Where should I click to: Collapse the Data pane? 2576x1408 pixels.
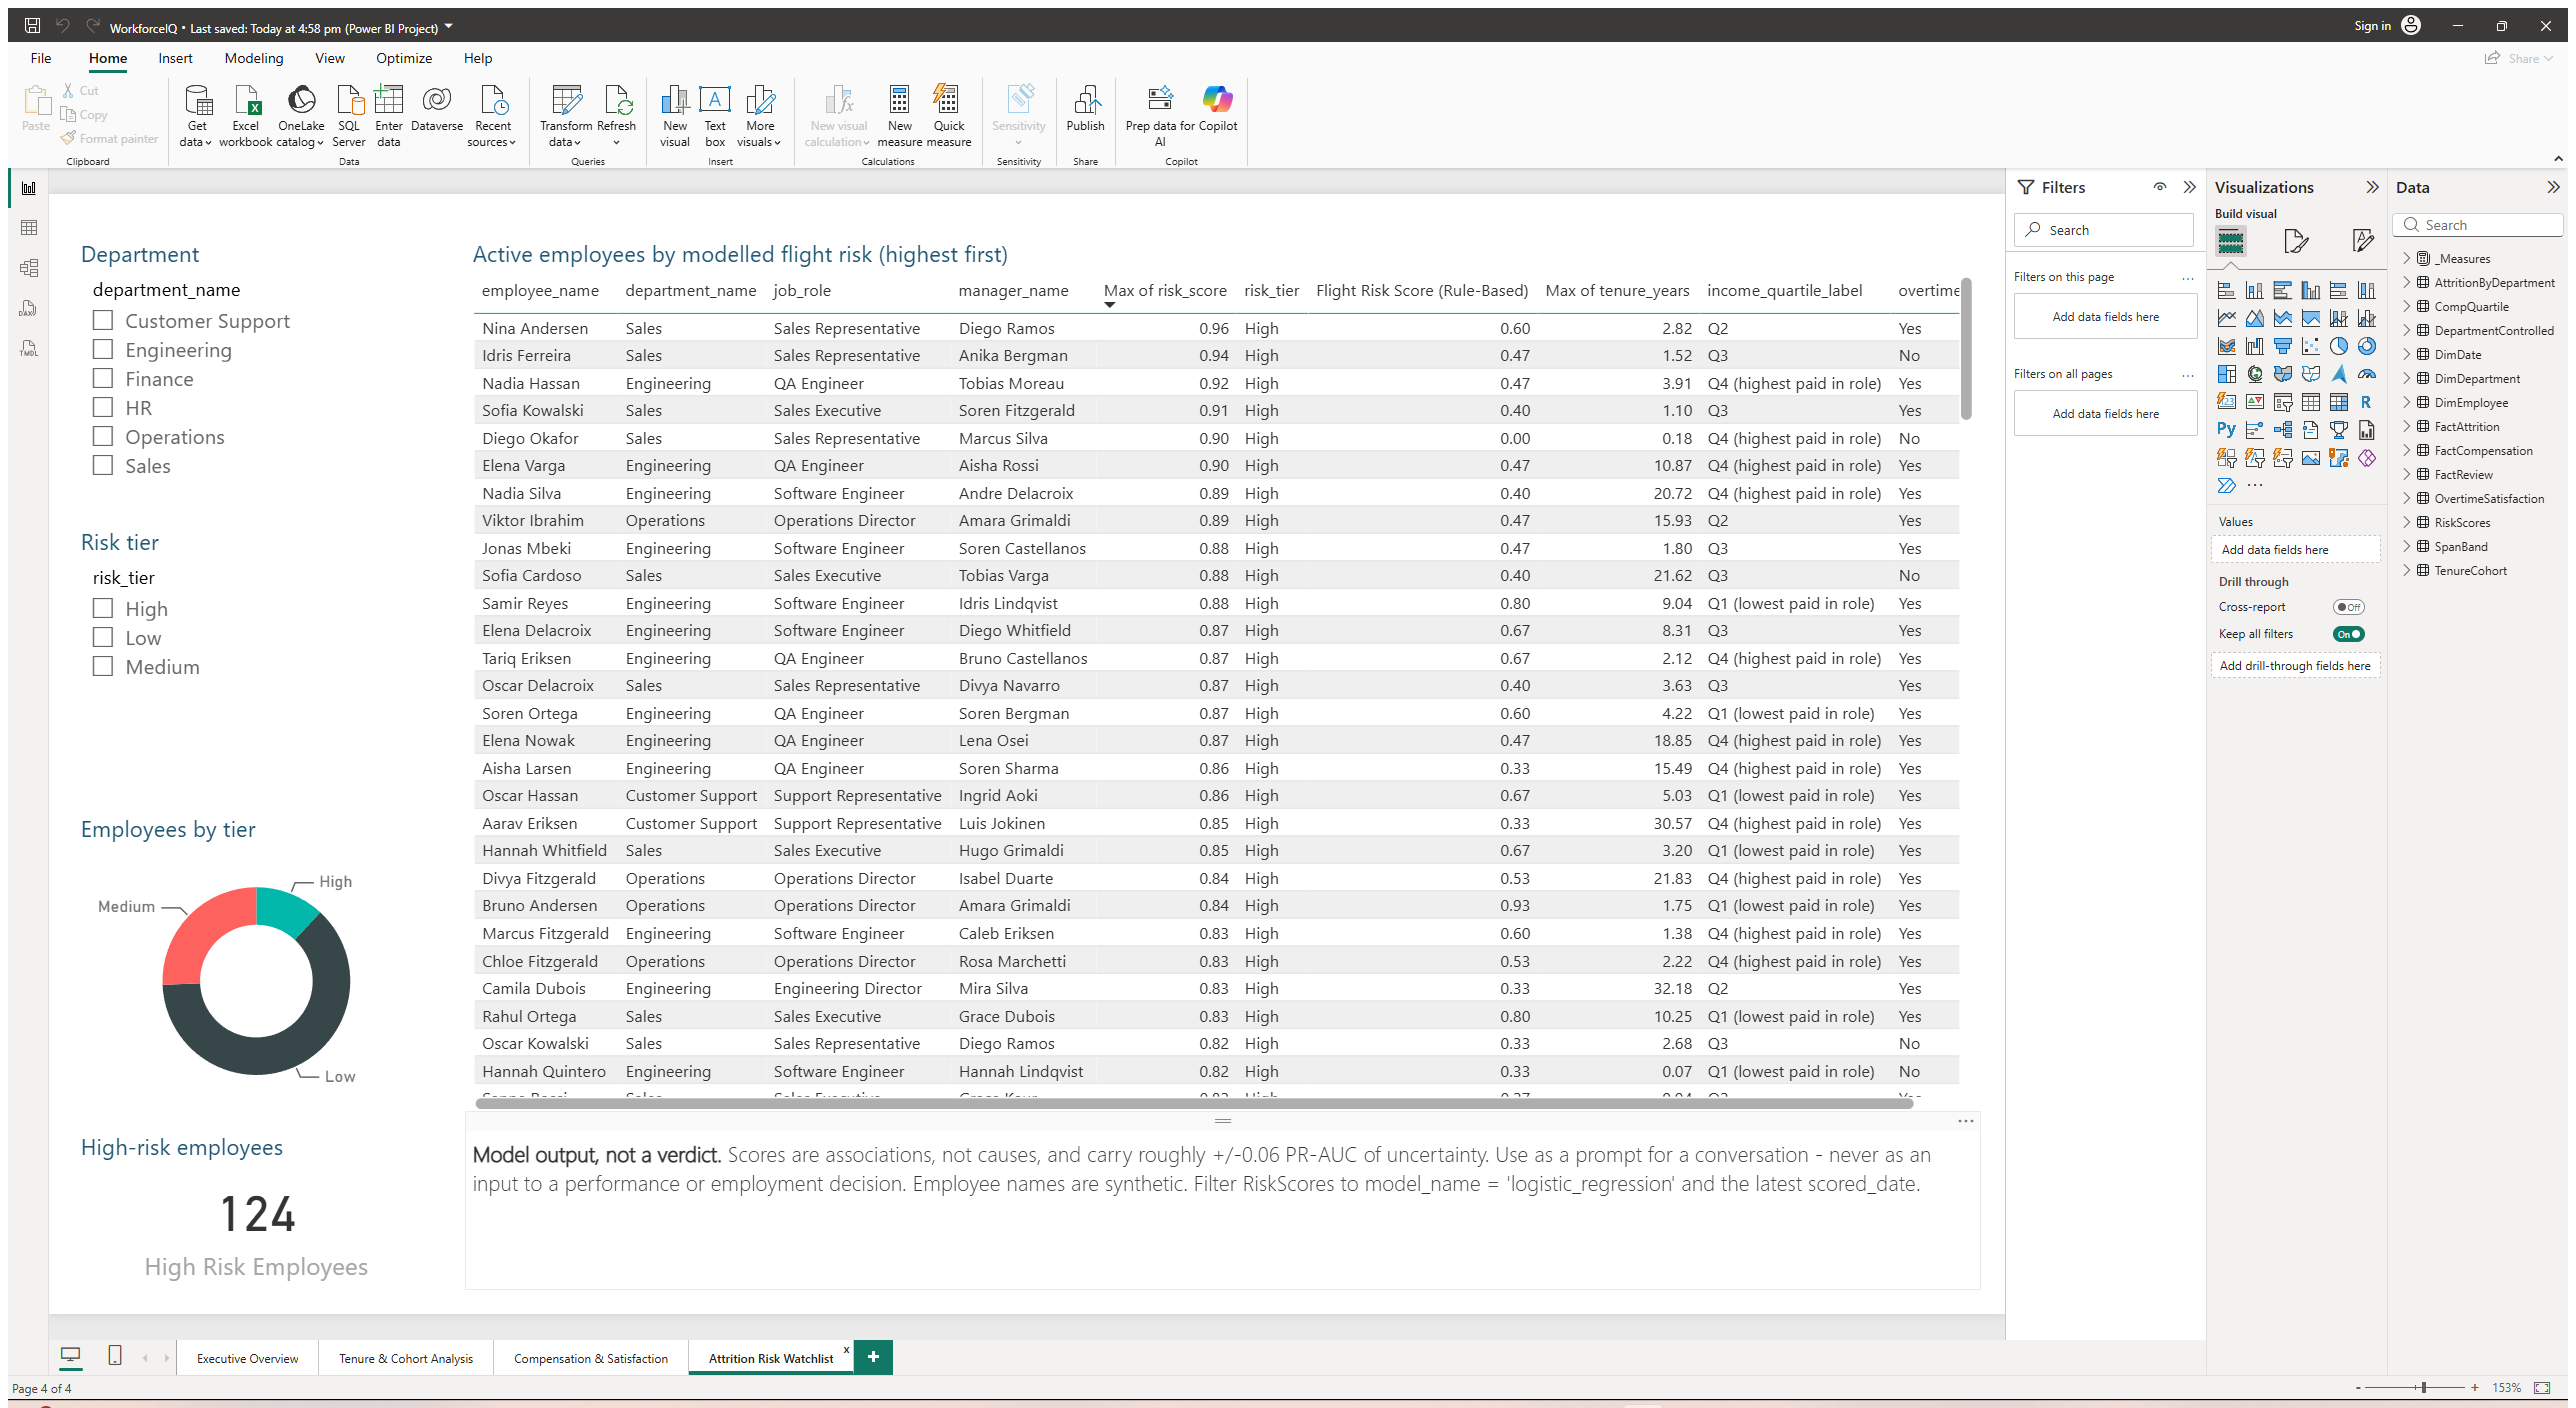[2552, 187]
